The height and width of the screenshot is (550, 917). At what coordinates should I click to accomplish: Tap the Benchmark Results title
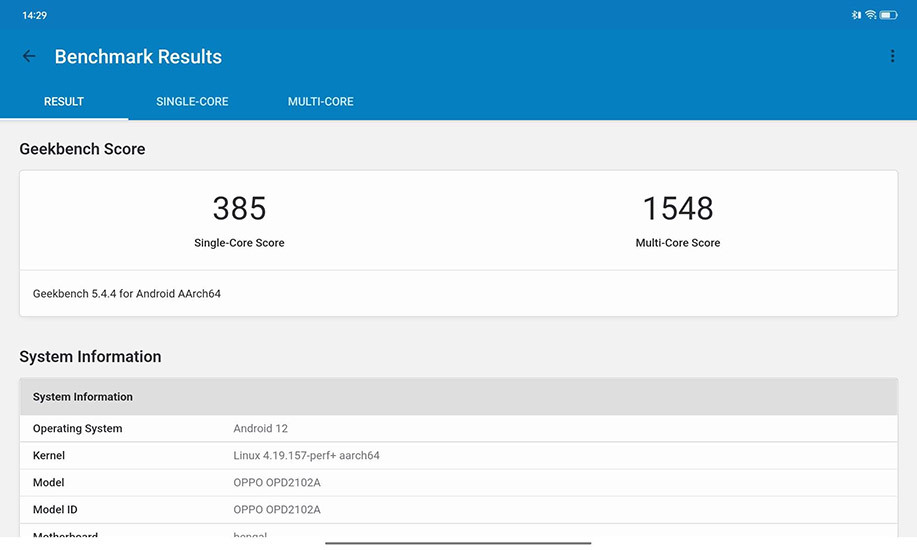(x=138, y=57)
